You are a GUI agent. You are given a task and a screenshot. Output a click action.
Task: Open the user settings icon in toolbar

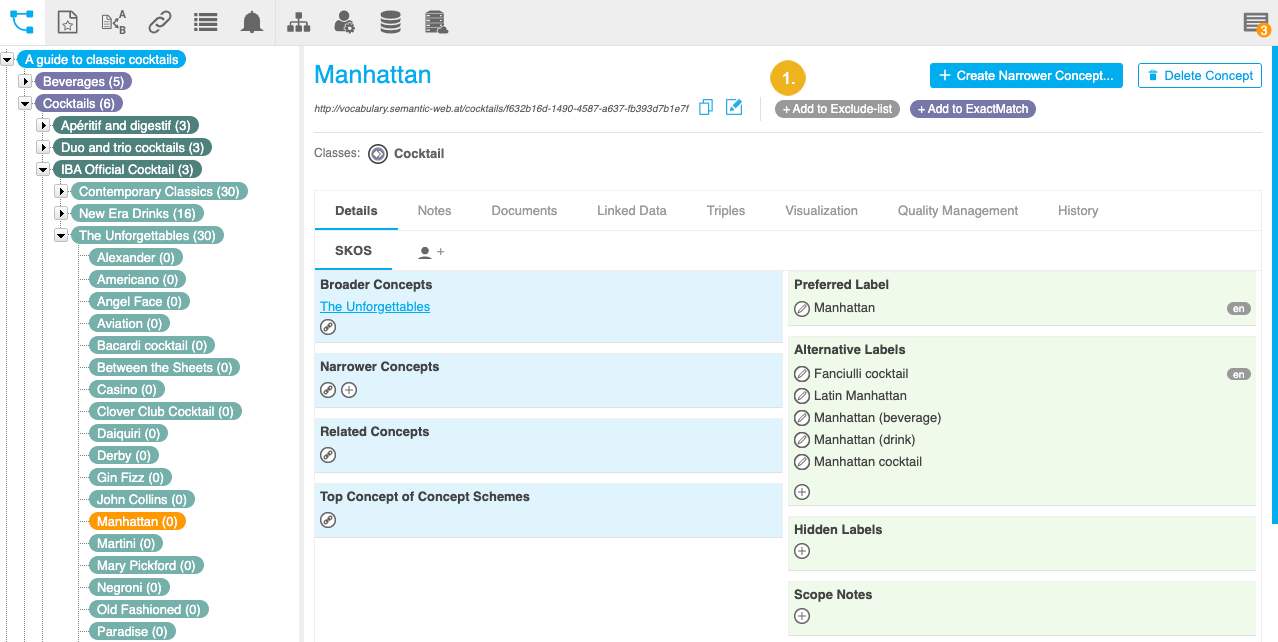pyautogui.click(x=344, y=22)
